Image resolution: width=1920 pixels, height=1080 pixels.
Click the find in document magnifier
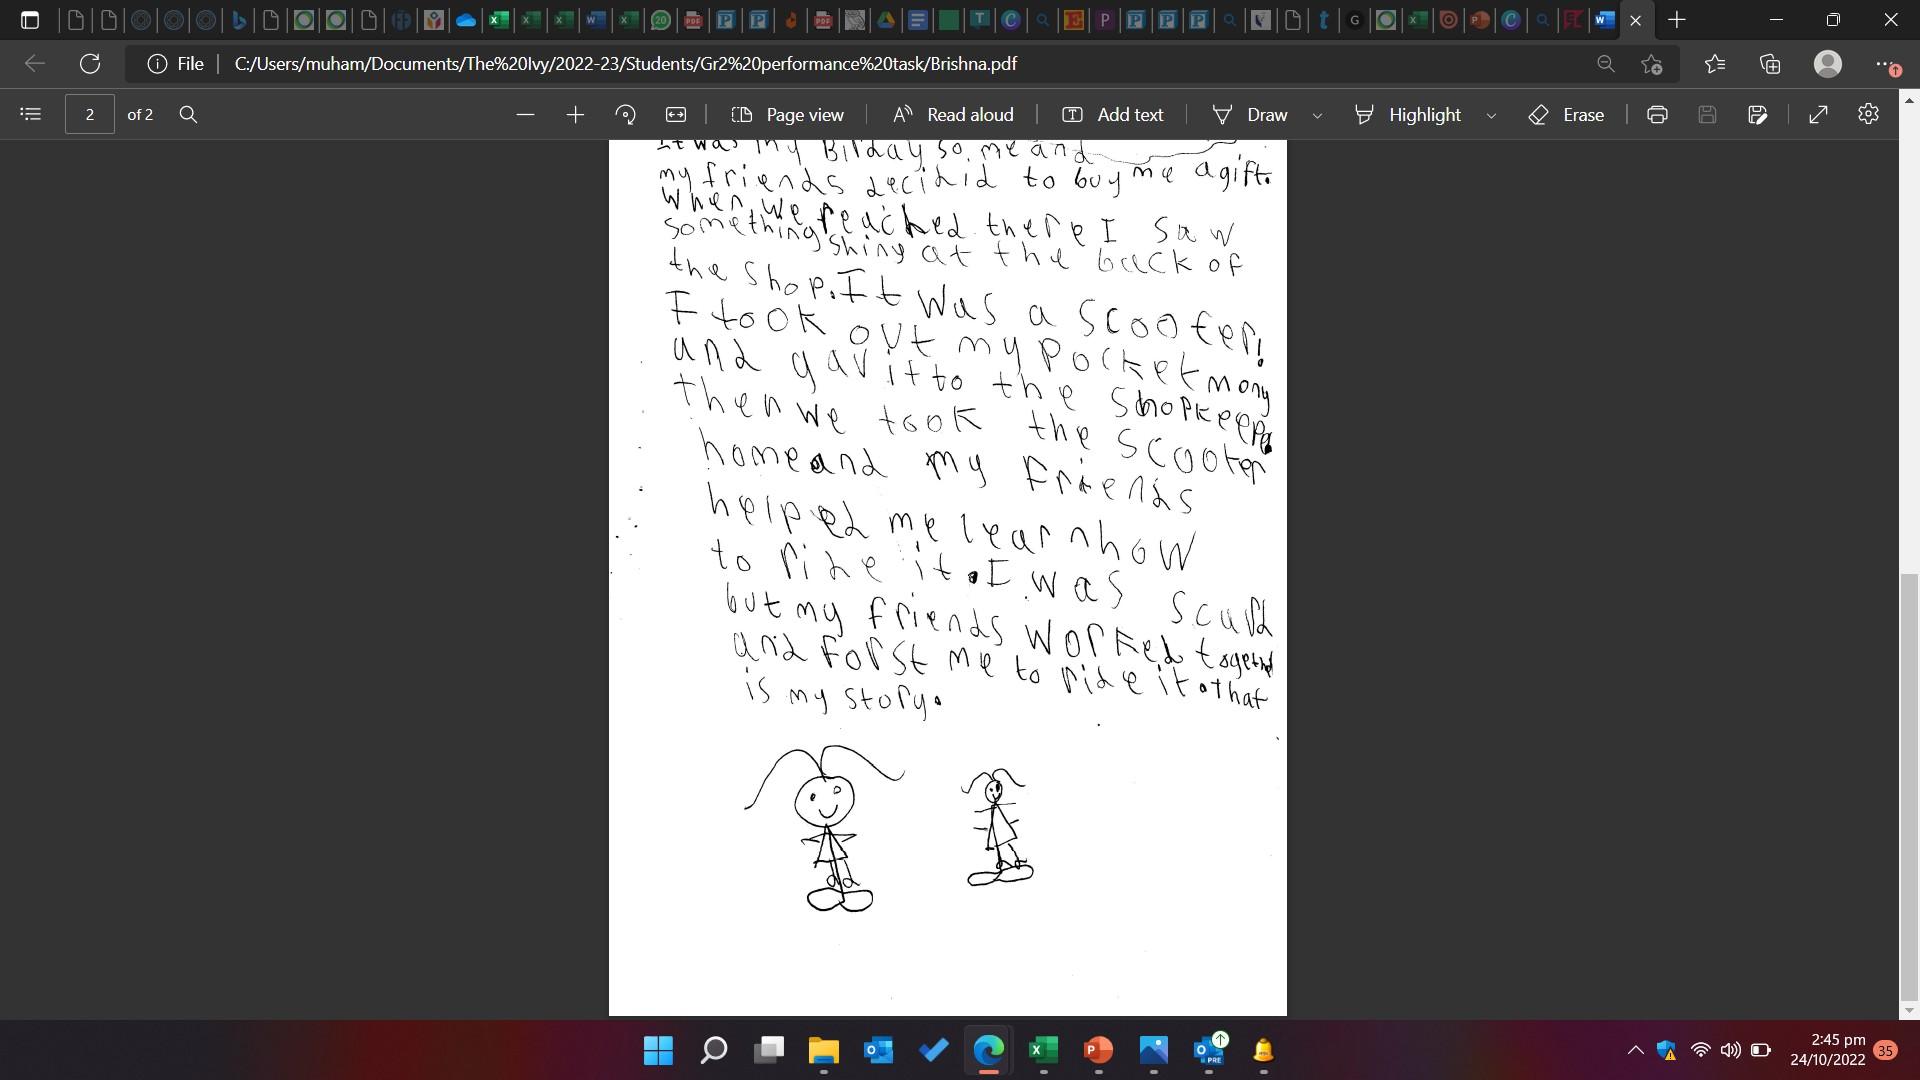click(x=188, y=114)
